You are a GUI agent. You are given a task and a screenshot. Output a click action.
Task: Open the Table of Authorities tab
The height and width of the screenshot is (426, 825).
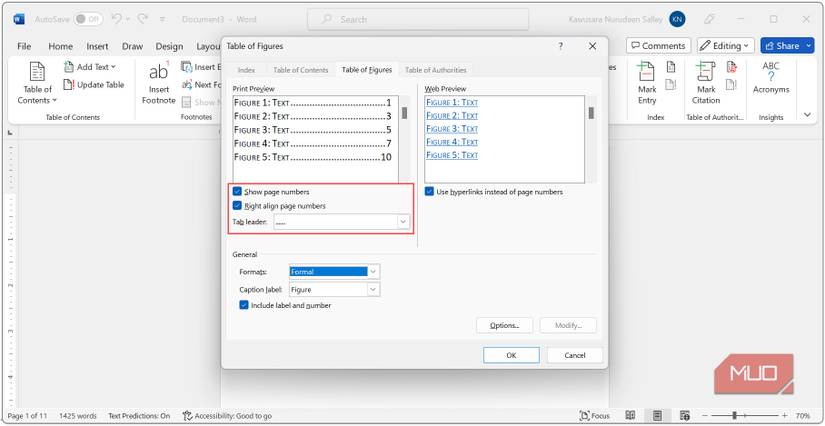(435, 69)
